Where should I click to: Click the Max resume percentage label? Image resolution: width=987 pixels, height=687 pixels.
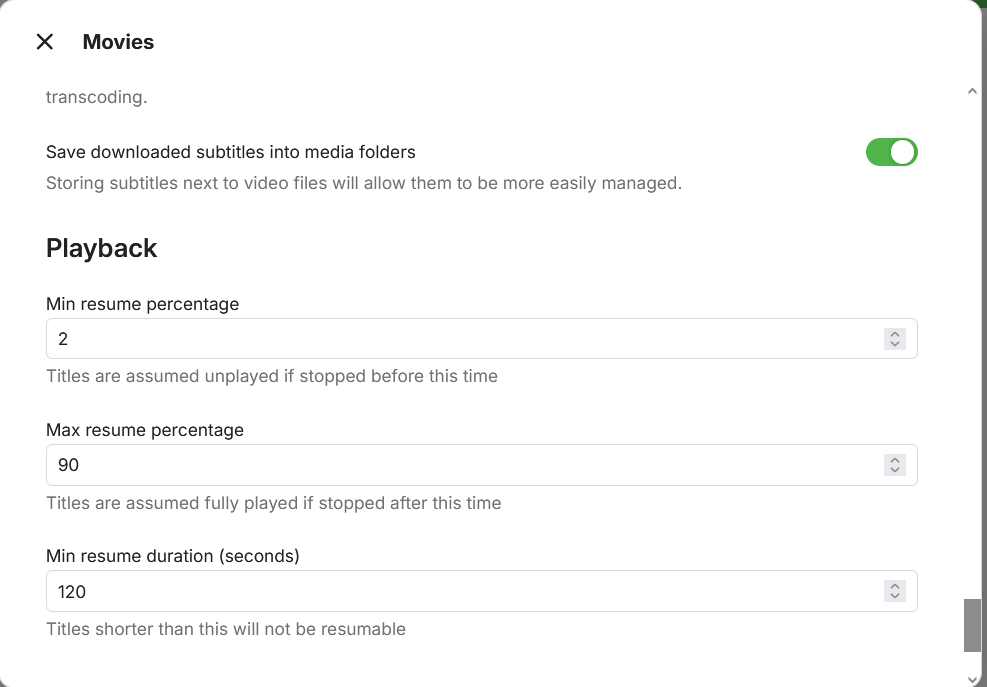pyautogui.click(x=144, y=430)
